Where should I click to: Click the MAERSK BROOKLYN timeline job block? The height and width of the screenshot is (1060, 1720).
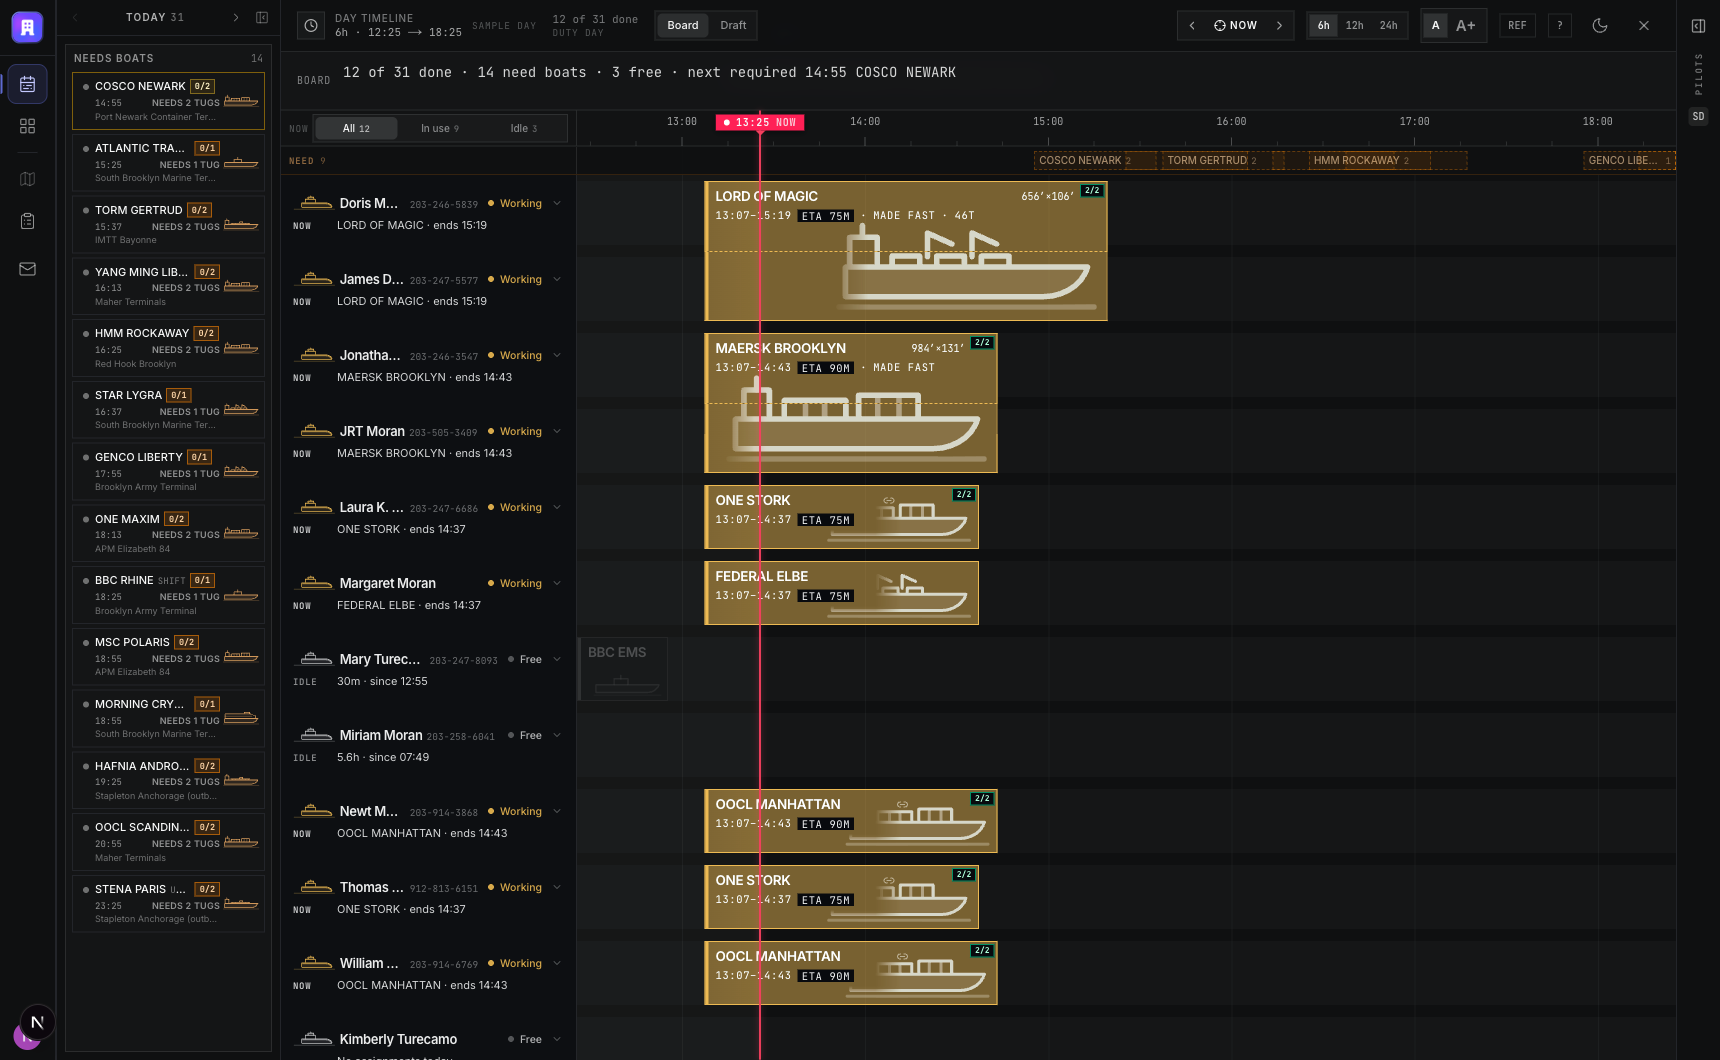[851, 403]
